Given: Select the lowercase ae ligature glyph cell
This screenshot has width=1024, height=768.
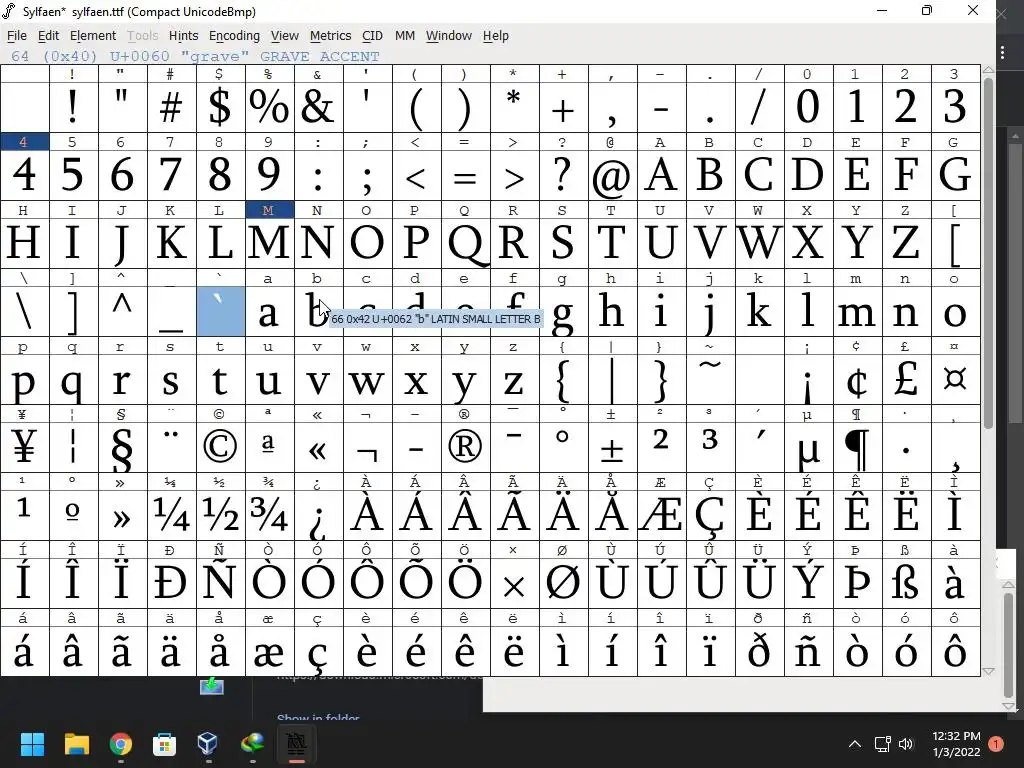Looking at the screenshot, I should click(270, 650).
